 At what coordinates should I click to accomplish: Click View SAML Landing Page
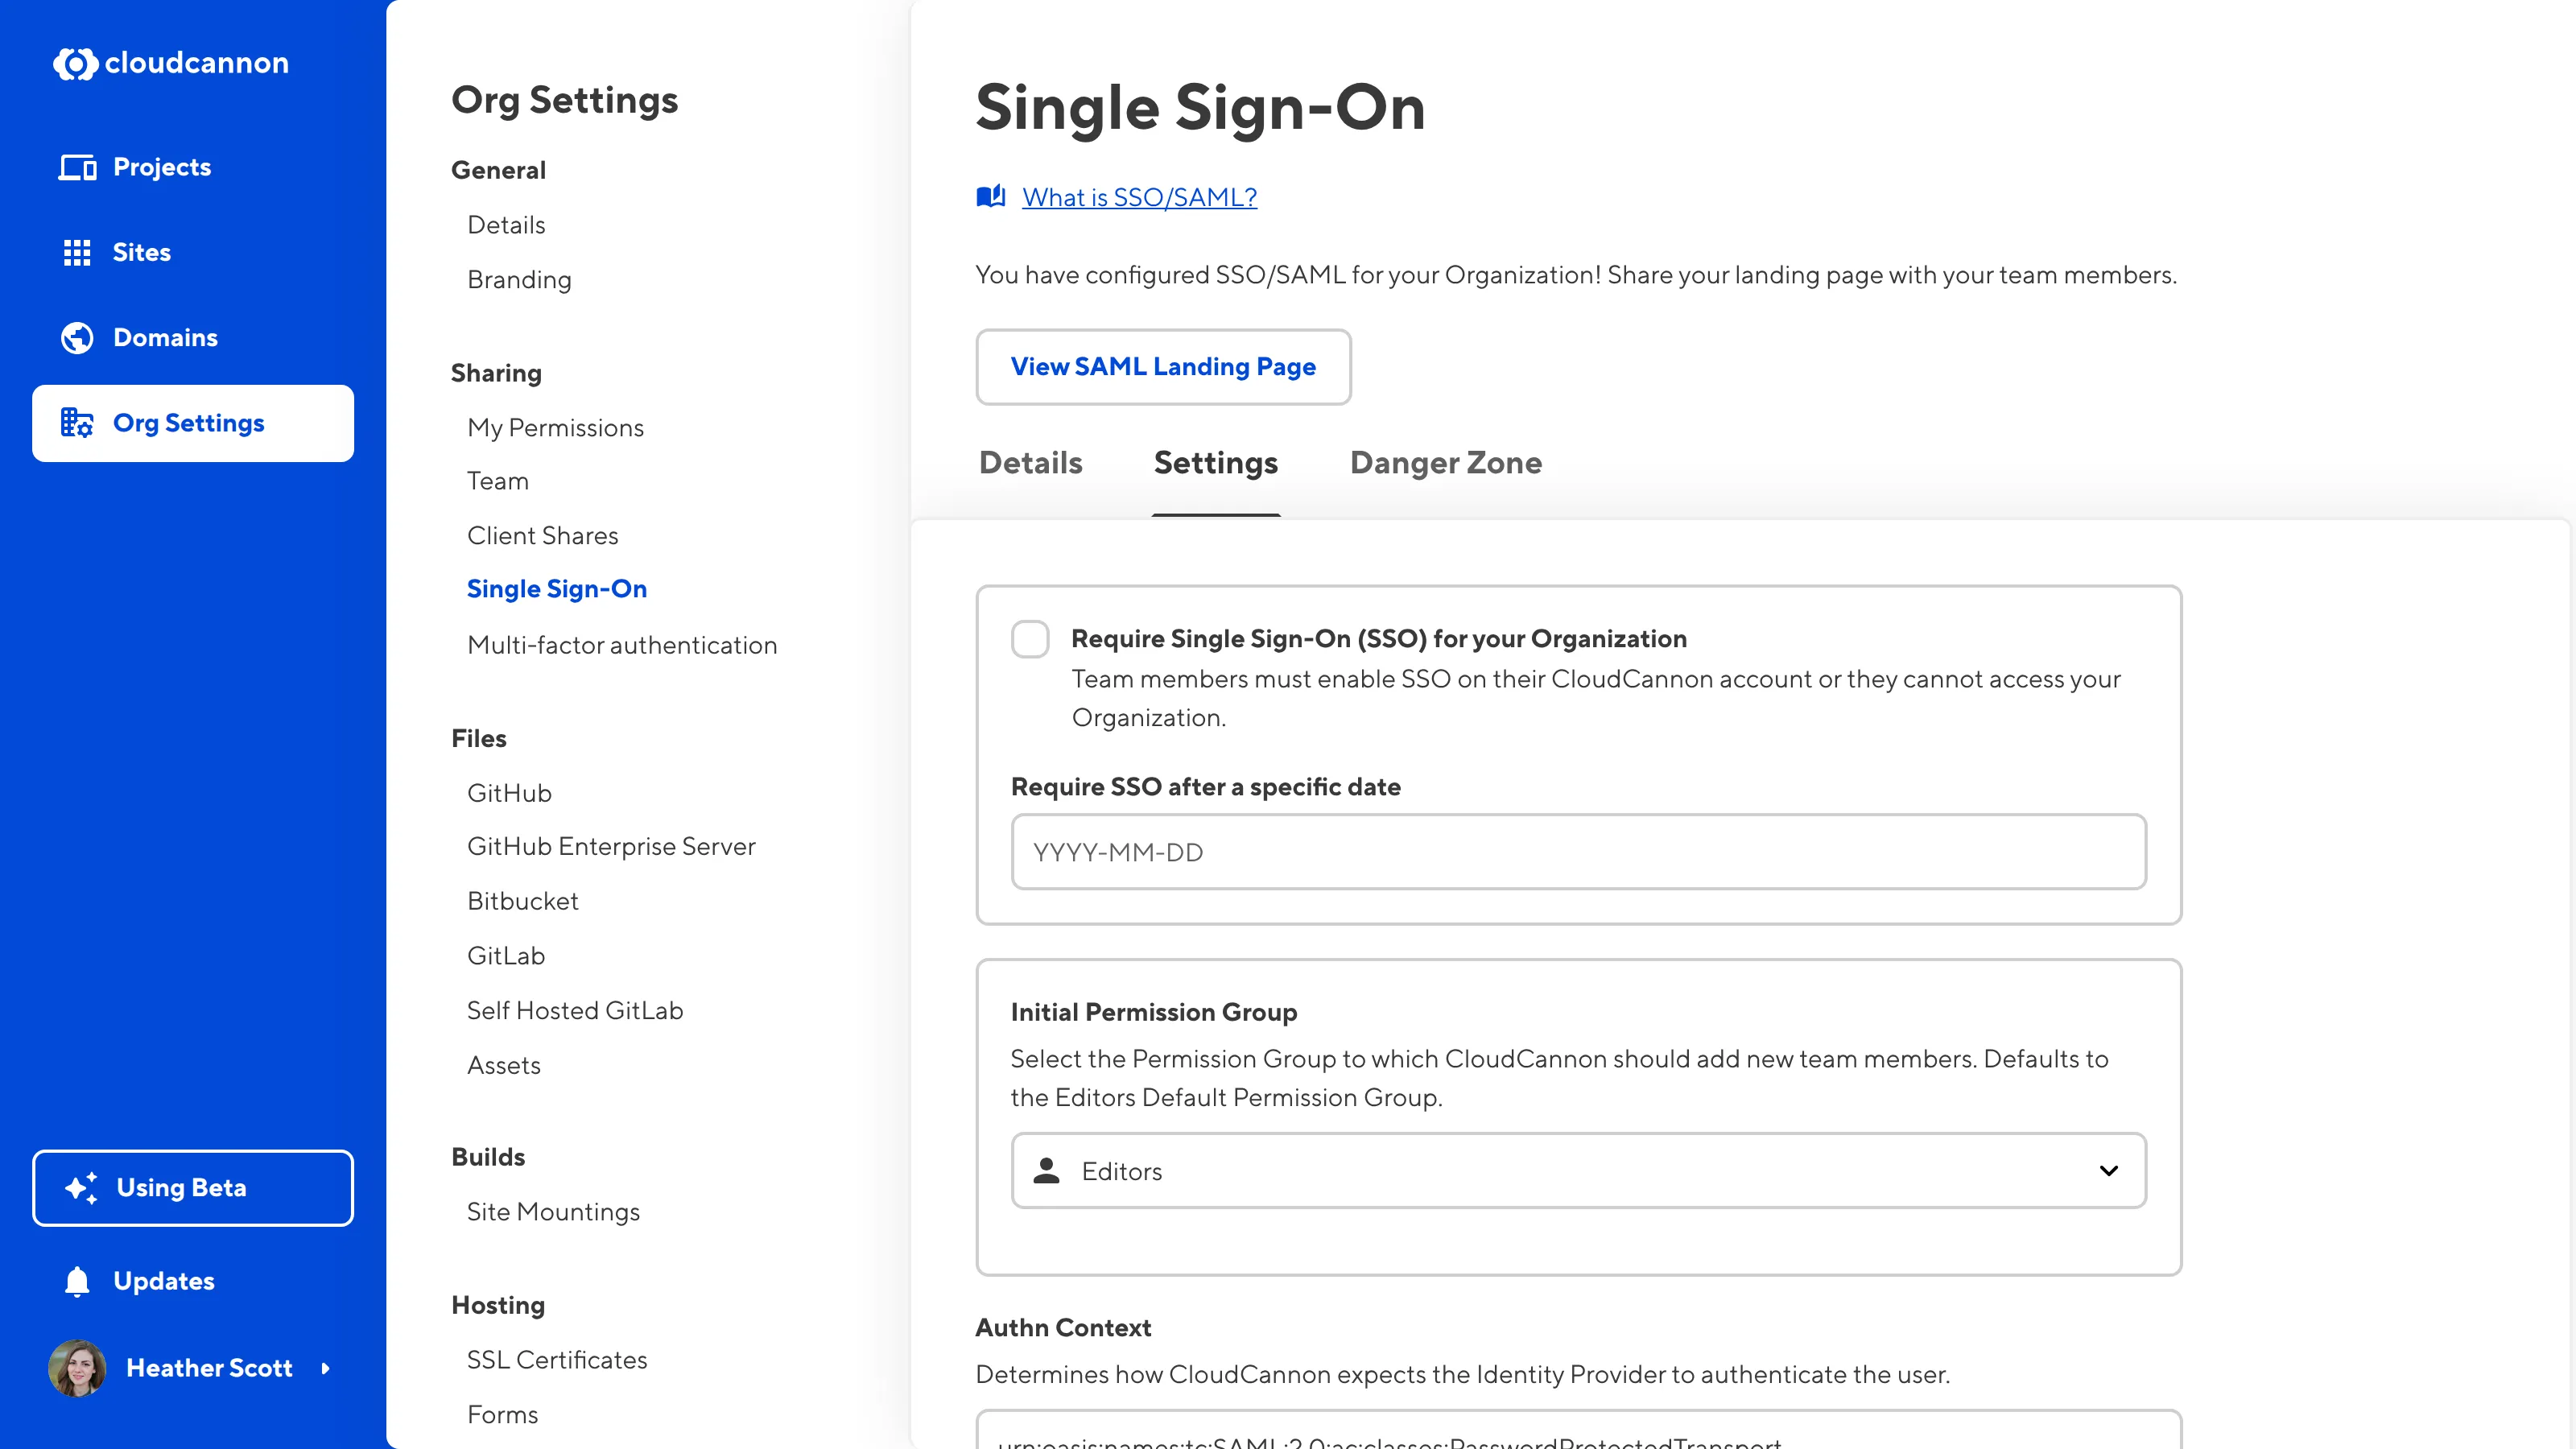click(x=1163, y=367)
